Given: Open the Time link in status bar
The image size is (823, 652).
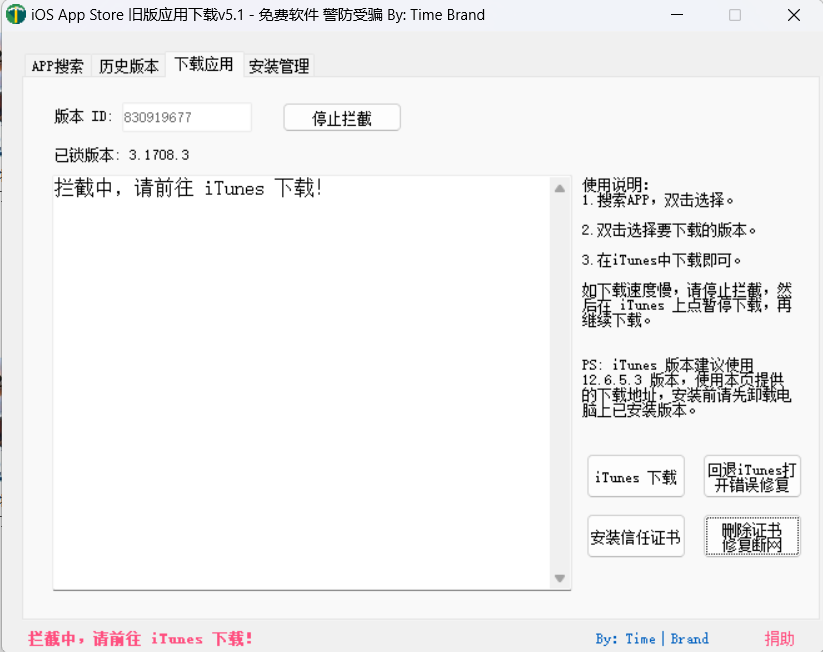Looking at the screenshot, I should [640, 639].
